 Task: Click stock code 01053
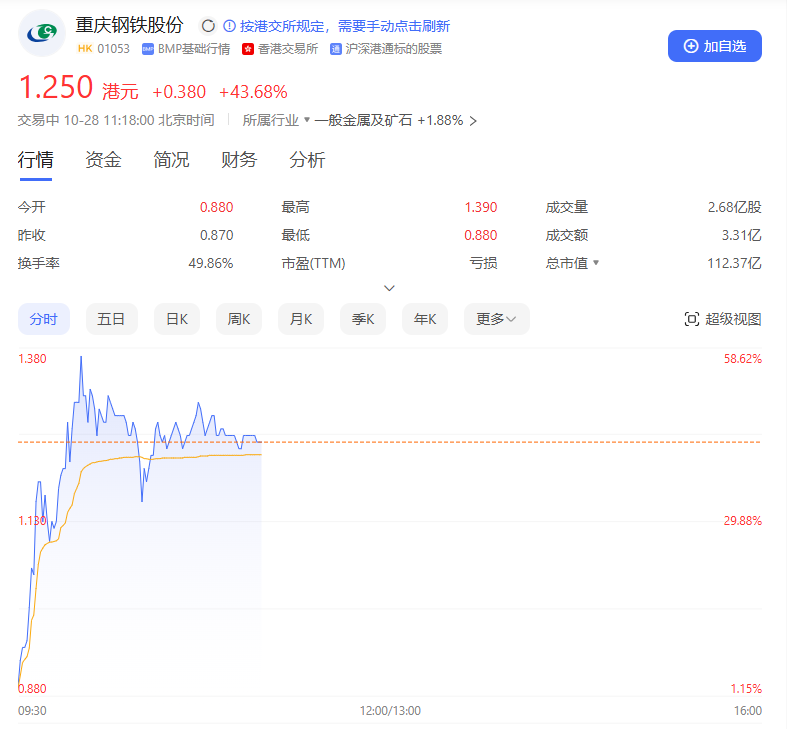113,49
